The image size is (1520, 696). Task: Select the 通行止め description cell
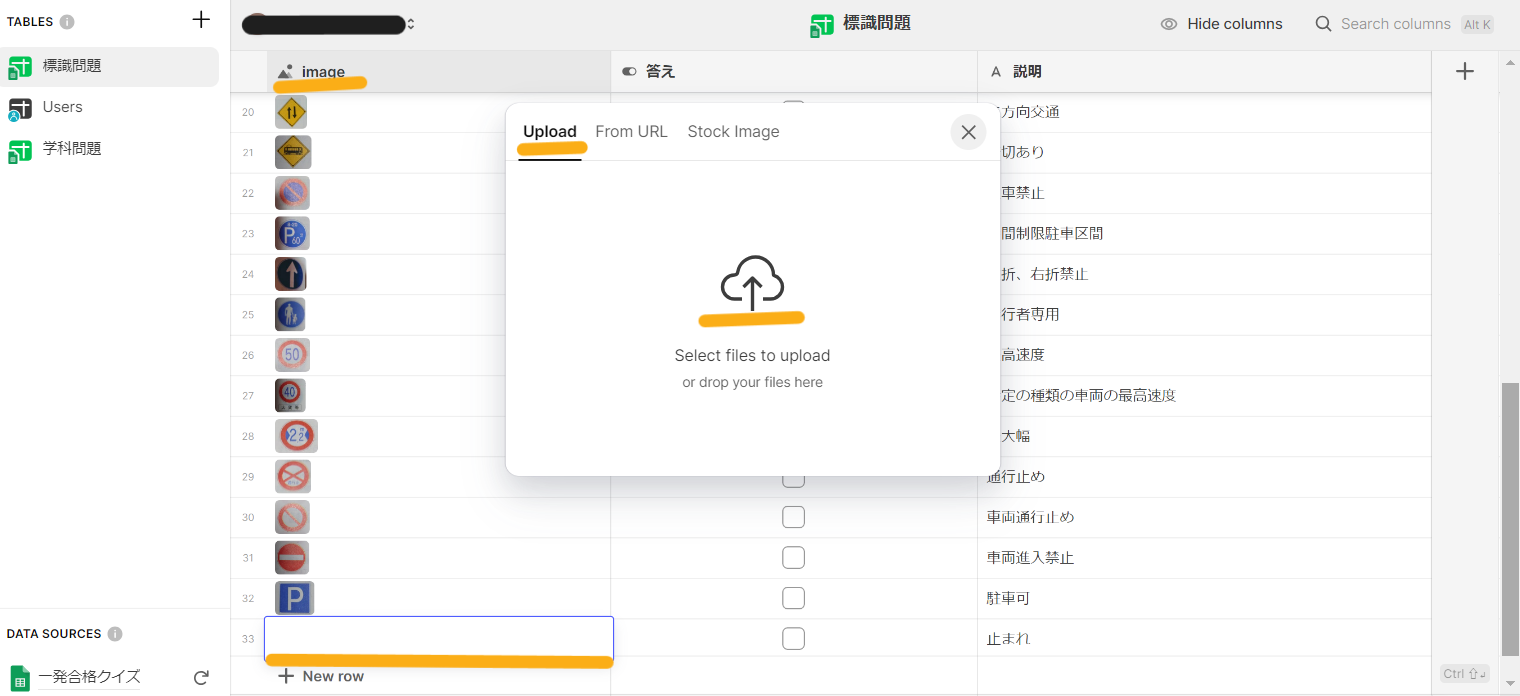coord(1204,476)
